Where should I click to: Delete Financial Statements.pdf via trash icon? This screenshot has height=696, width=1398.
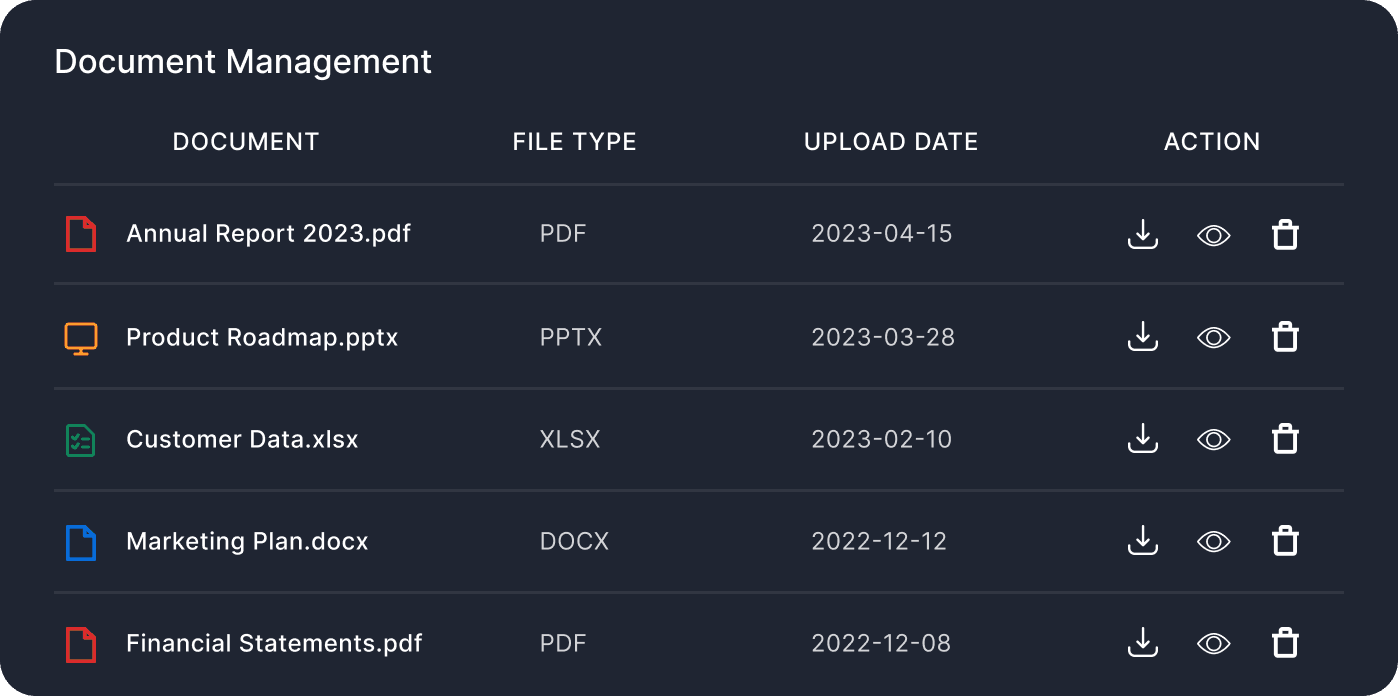[1285, 643]
